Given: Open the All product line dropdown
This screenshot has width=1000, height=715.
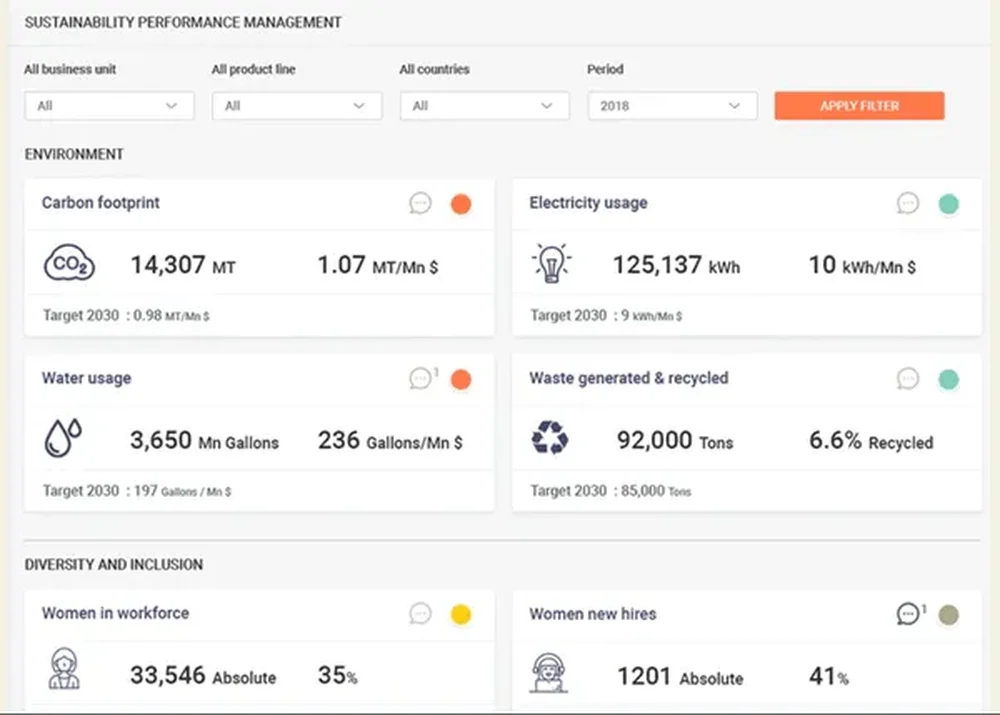Looking at the screenshot, I should point(297,106).
